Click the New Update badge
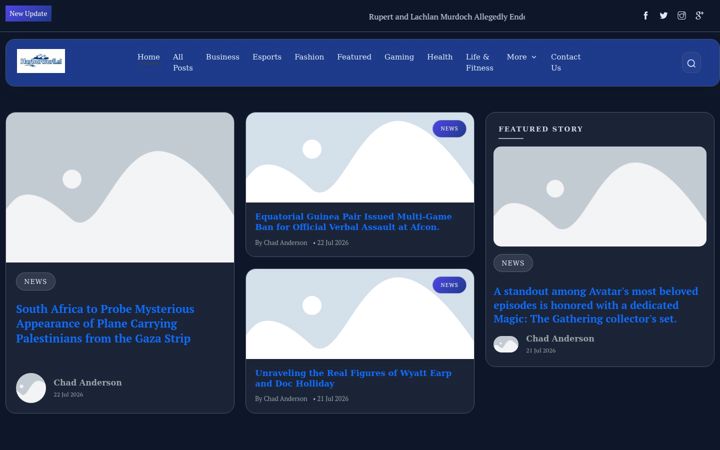The height and width of the screenshot is (450, 720). click(x=28, y=13)
